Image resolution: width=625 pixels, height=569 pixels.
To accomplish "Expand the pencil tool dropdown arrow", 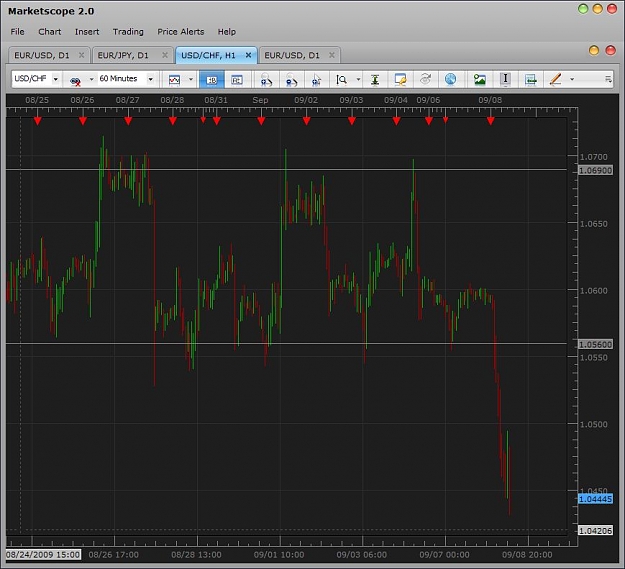I will click(x=572, y=79).
